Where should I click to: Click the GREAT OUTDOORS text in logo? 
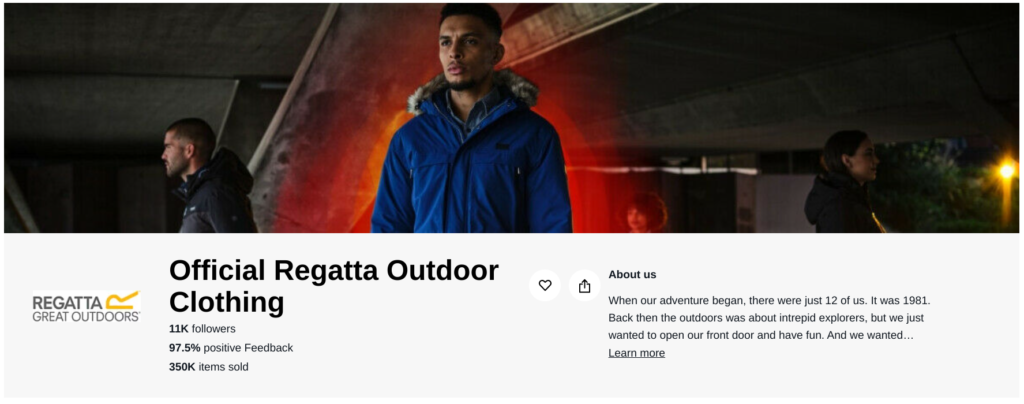point(86,317)
